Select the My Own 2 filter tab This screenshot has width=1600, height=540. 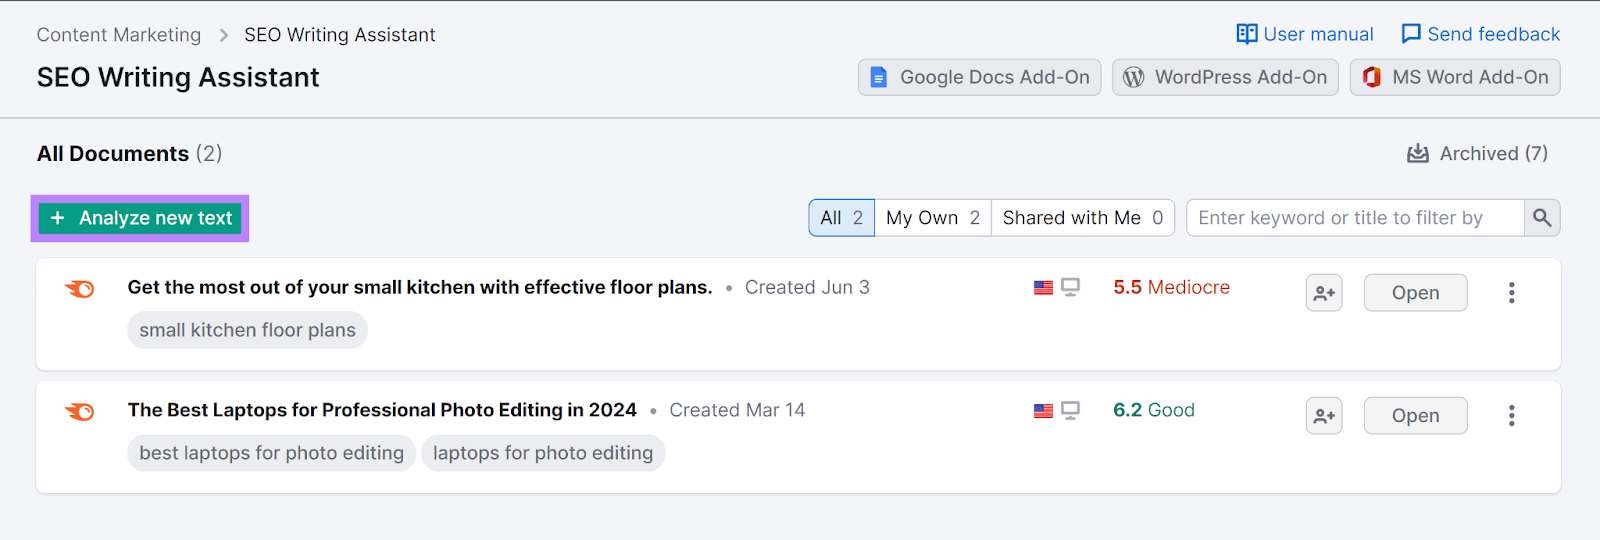coord(933,218)
